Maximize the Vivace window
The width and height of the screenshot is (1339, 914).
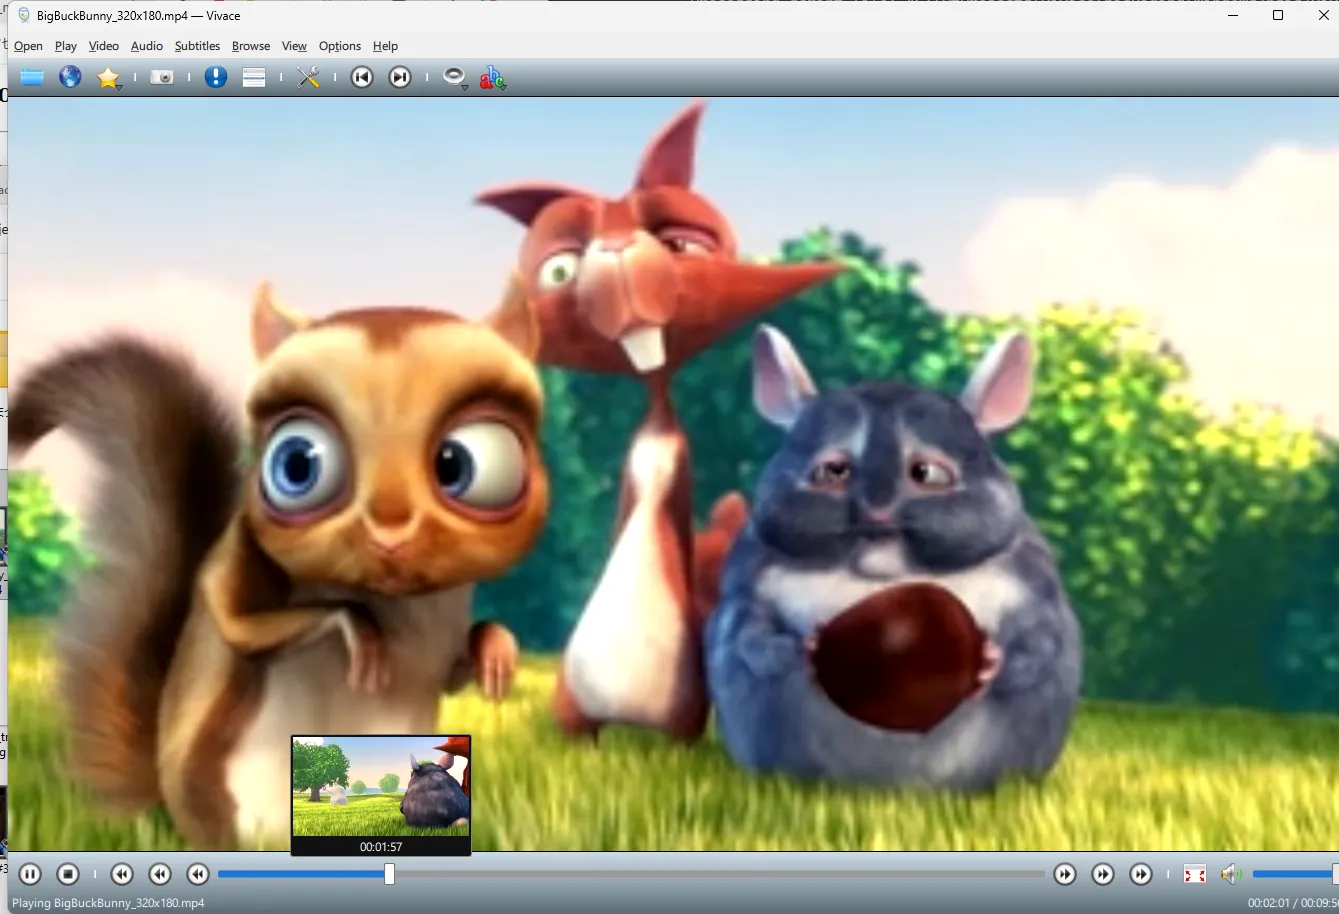click(x=1278, y=15)
